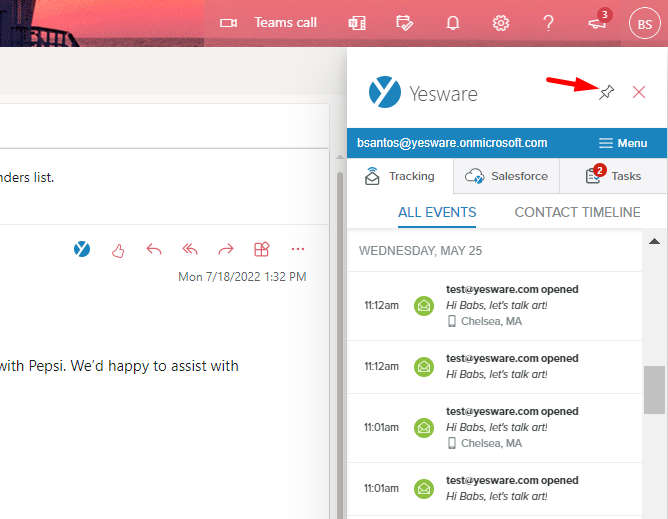Reply to the message
Viewport: 668px width, 519px height.
coord(154,249)
